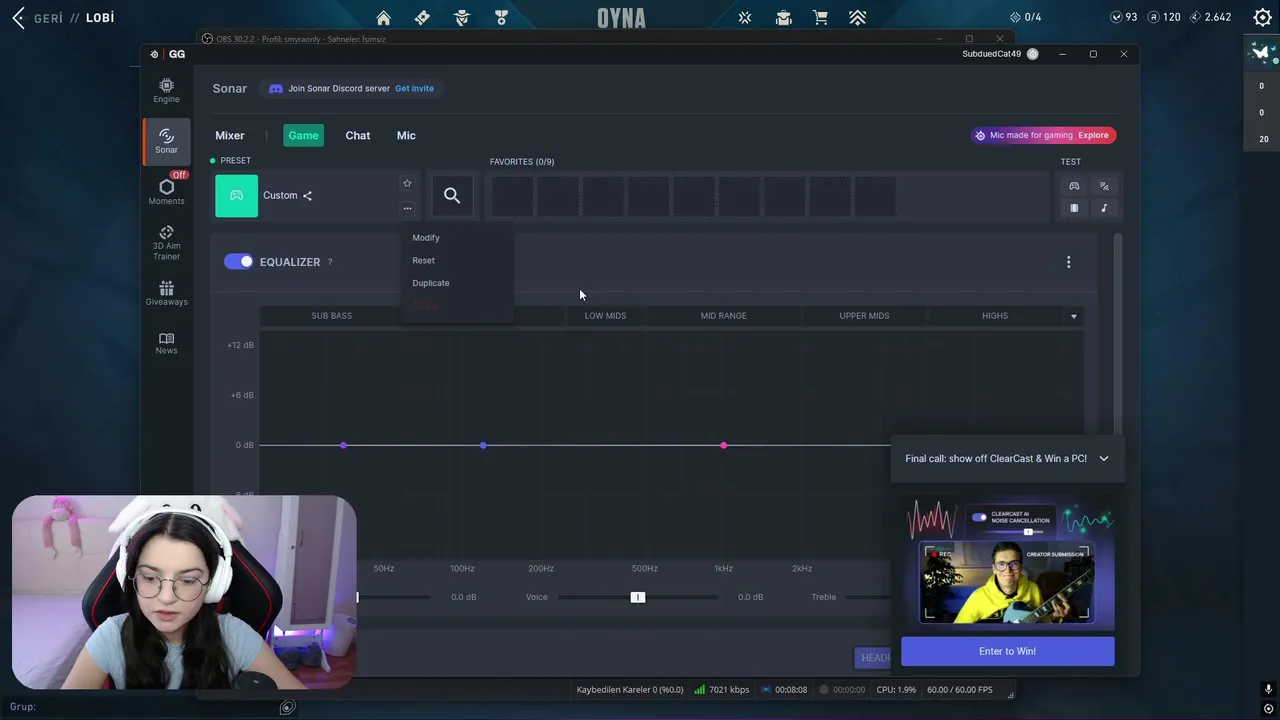Open the News section
Screen dimensions: 1280x720
166,343
